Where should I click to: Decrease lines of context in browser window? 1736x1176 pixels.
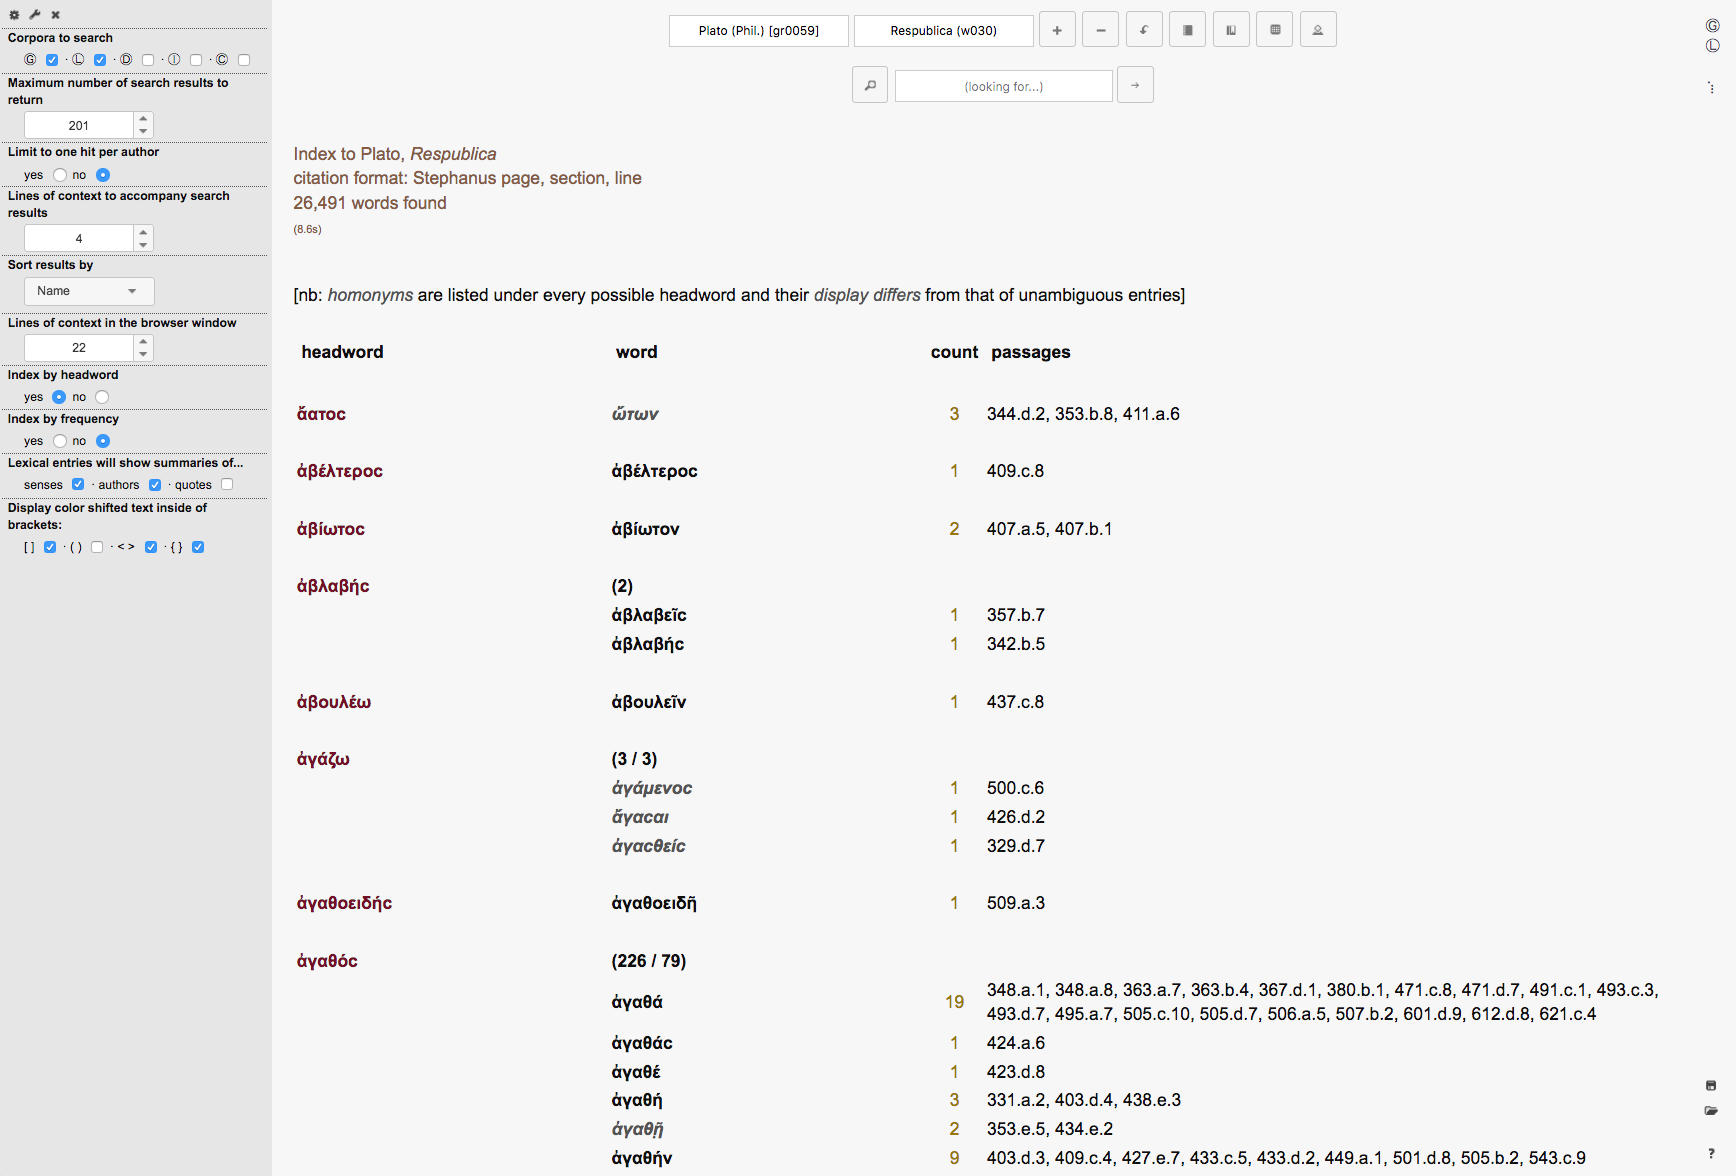pyautogui.click(x=144, y=354)
